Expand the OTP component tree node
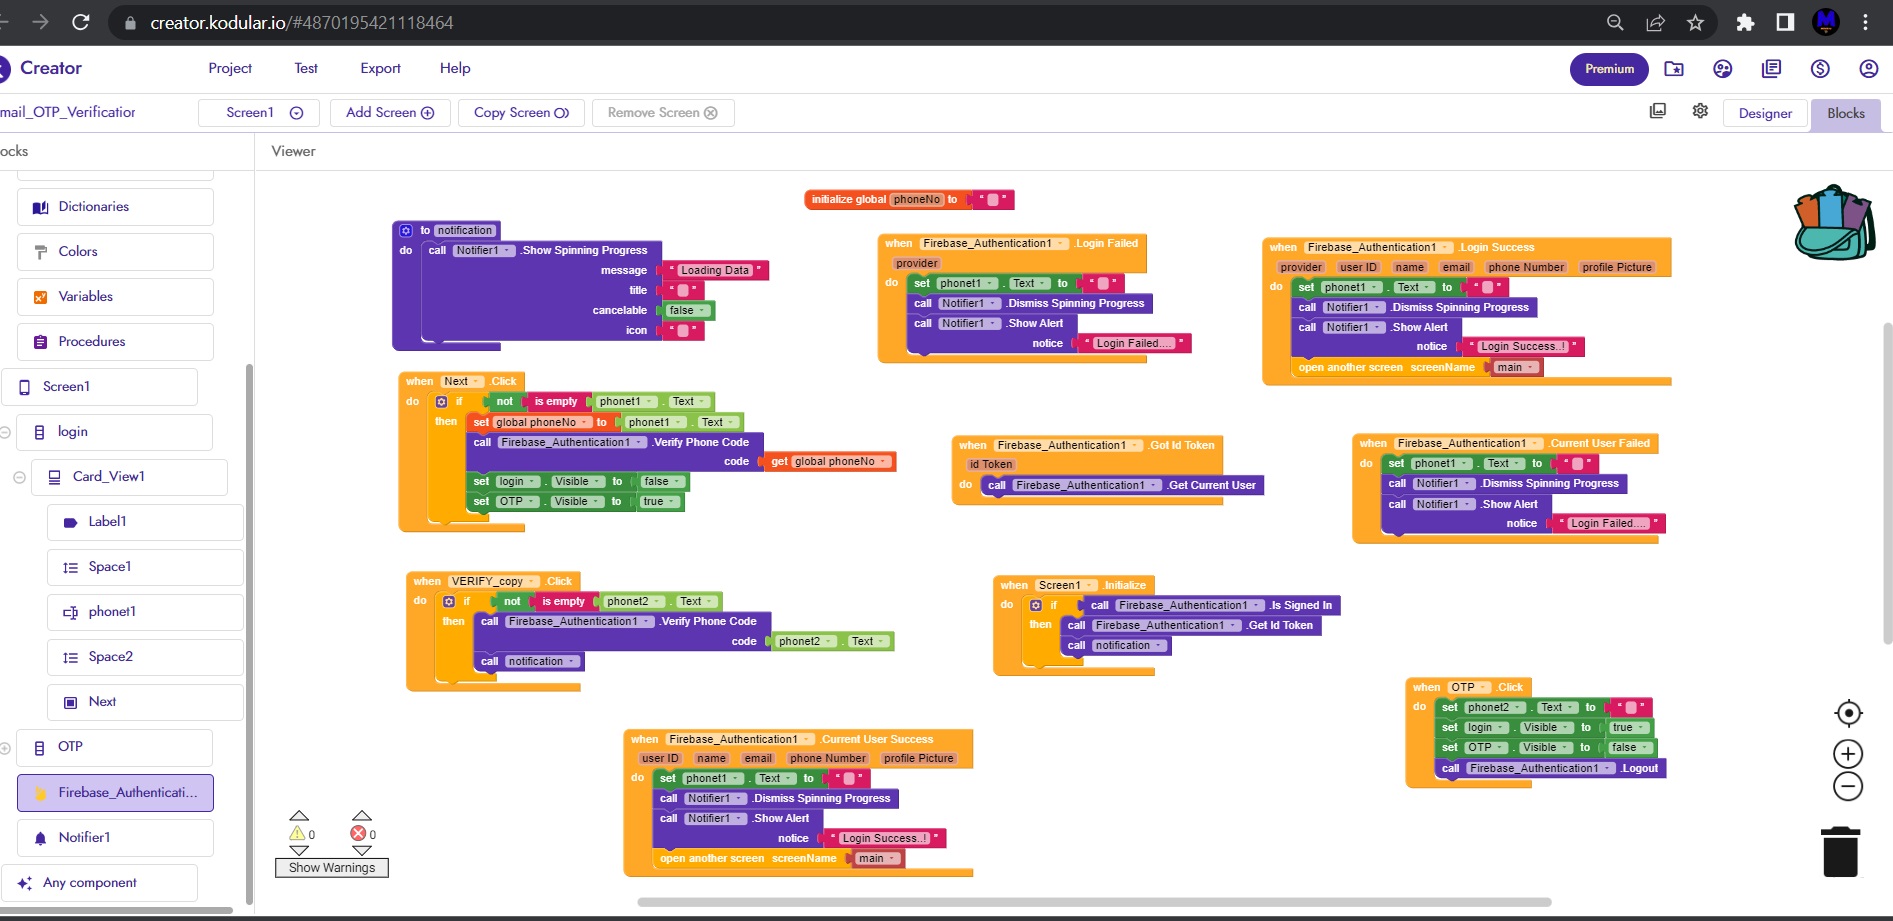This screenshot has width=1893, height=921. (x=5, y=747)
